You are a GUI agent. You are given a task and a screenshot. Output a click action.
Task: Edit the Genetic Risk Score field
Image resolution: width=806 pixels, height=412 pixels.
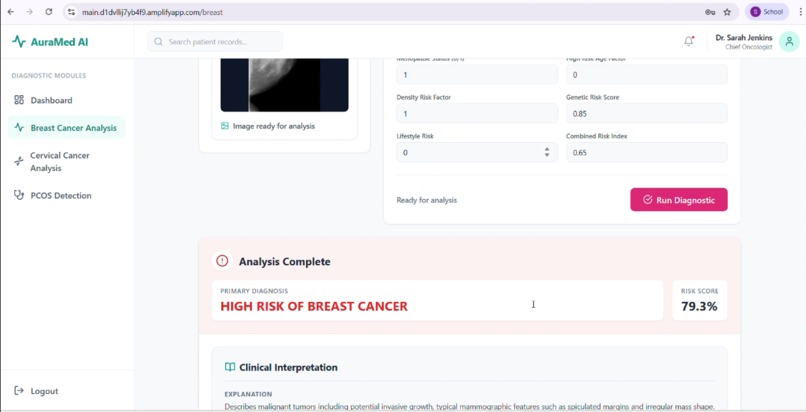(x=647, y=114)
